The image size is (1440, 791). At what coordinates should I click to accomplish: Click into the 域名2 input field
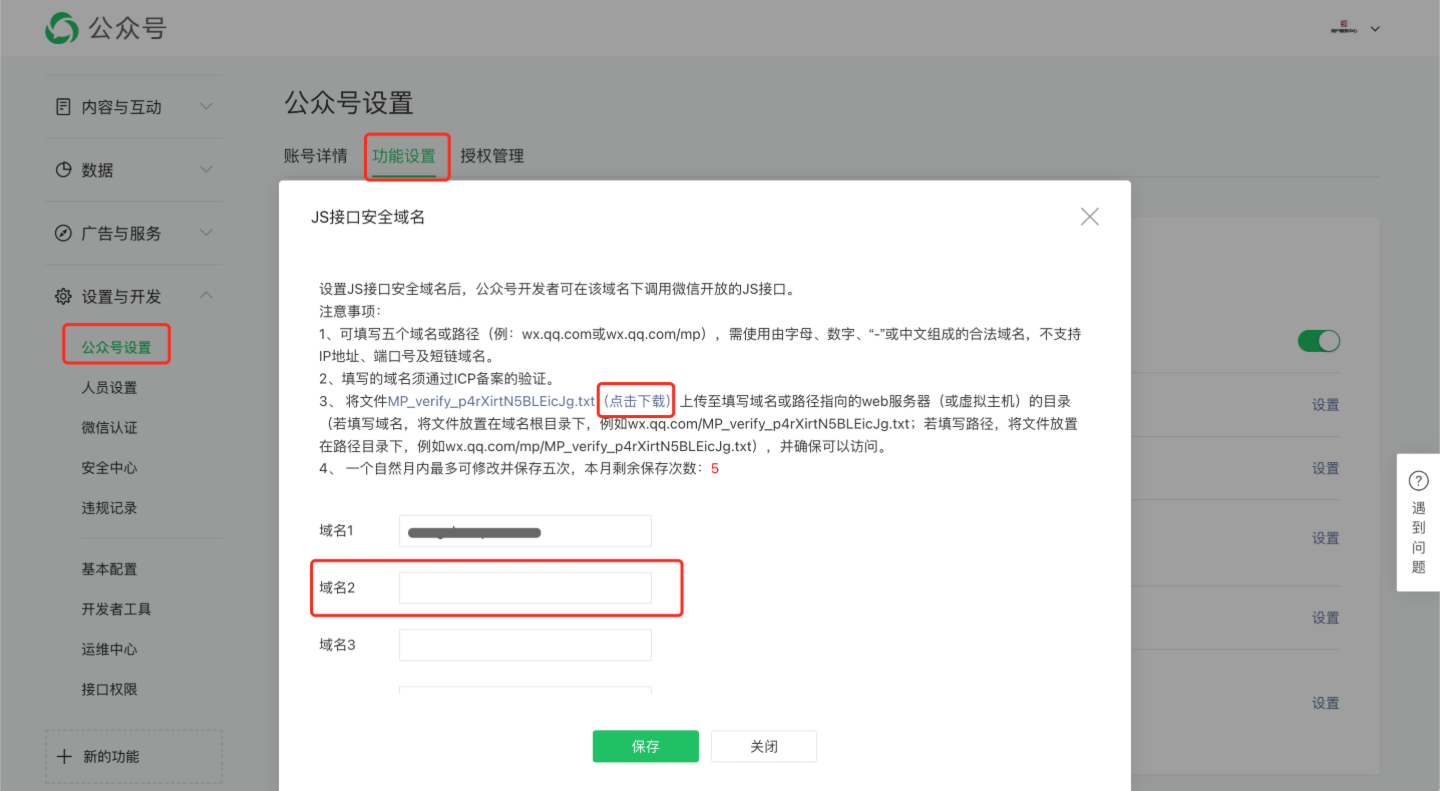(x=525, y=588)
